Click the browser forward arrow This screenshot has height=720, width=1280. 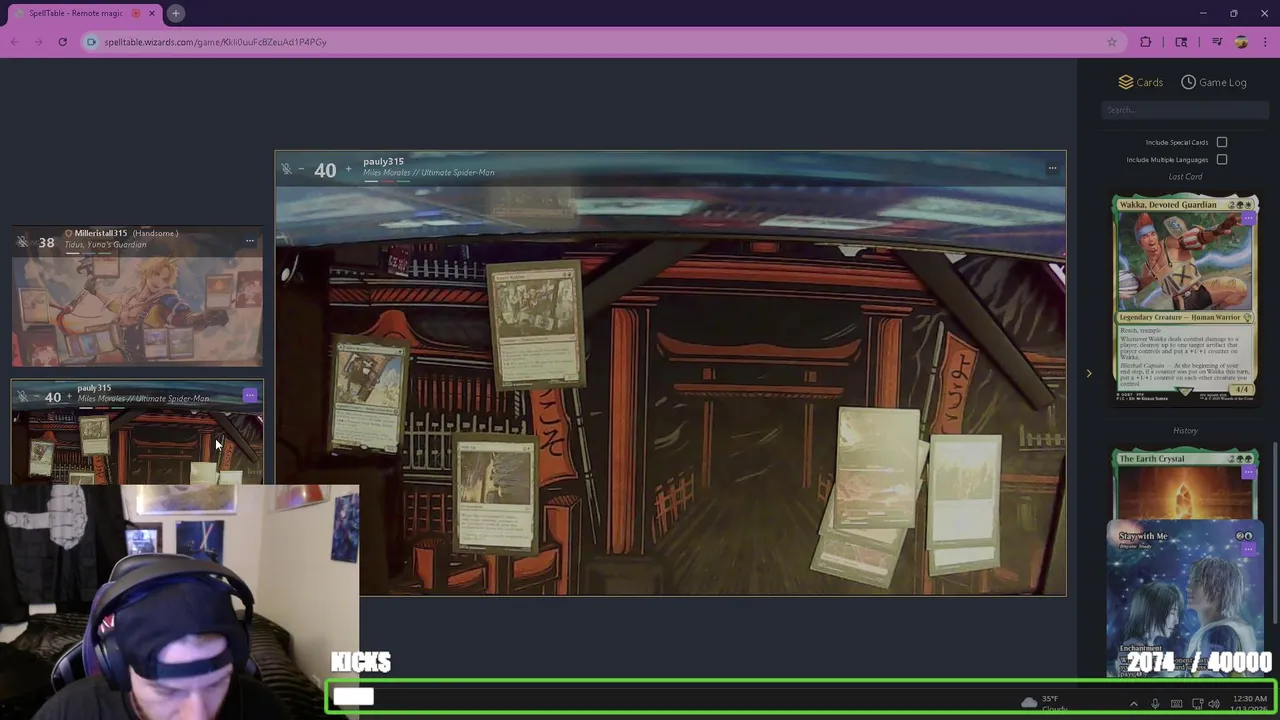coord(38,42)
